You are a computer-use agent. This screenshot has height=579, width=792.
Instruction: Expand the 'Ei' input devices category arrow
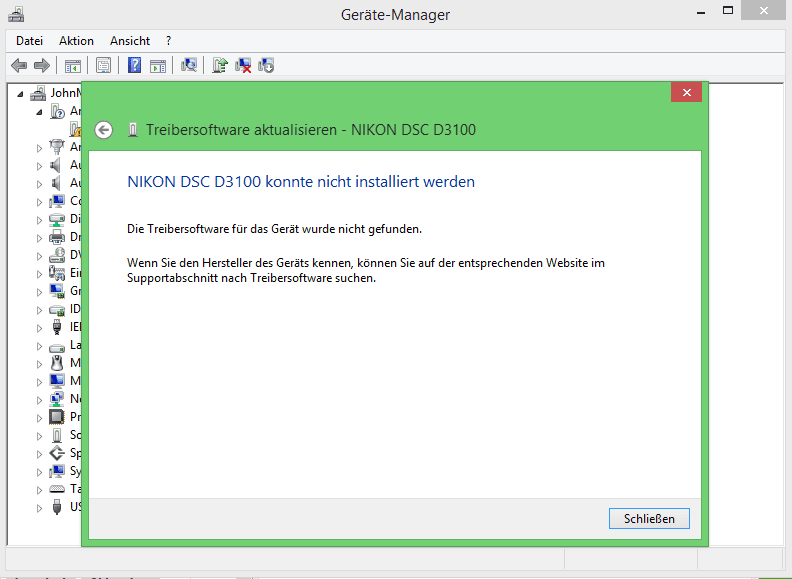tap(39, 274)
